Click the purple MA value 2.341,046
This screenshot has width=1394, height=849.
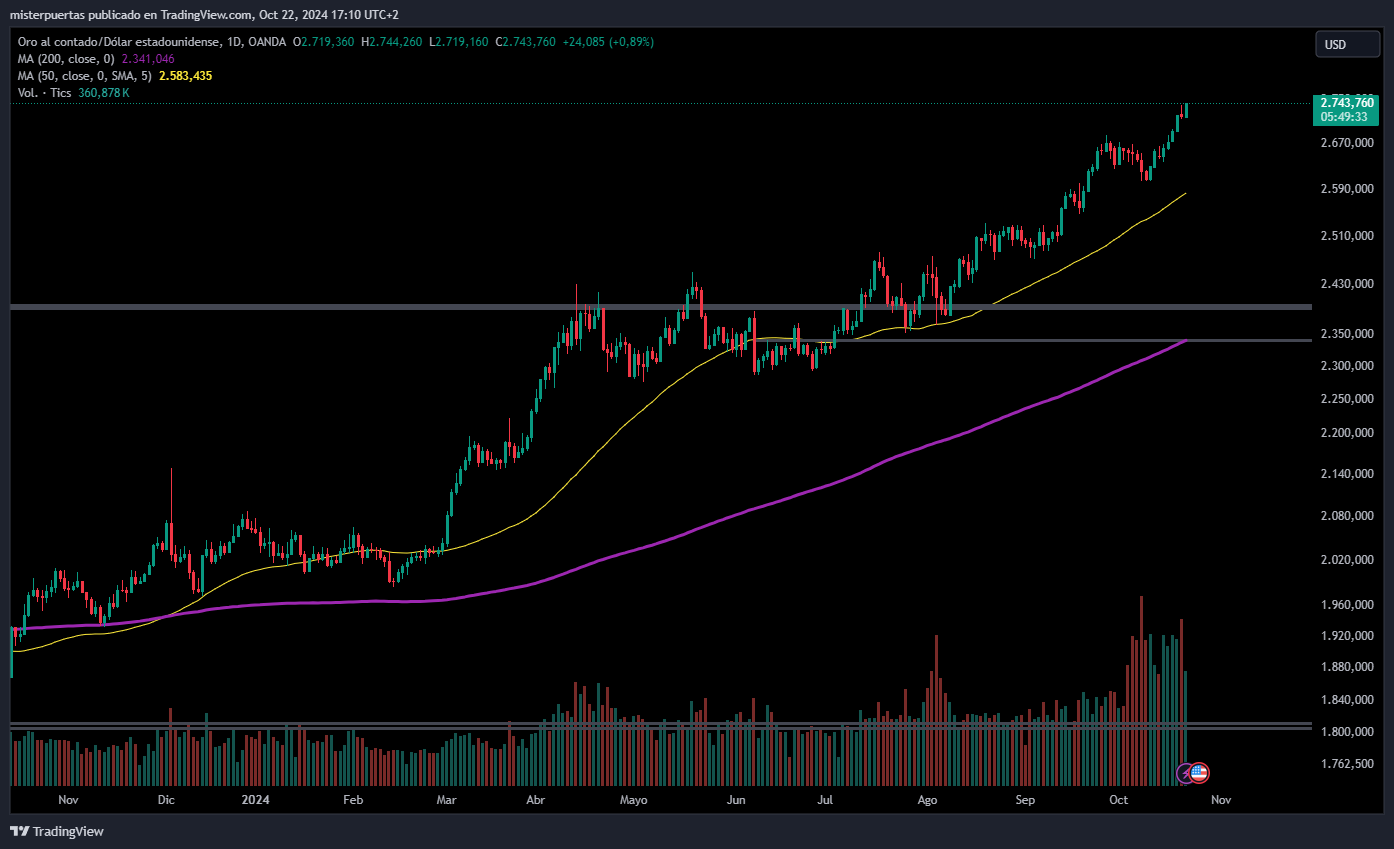[148, 59]
